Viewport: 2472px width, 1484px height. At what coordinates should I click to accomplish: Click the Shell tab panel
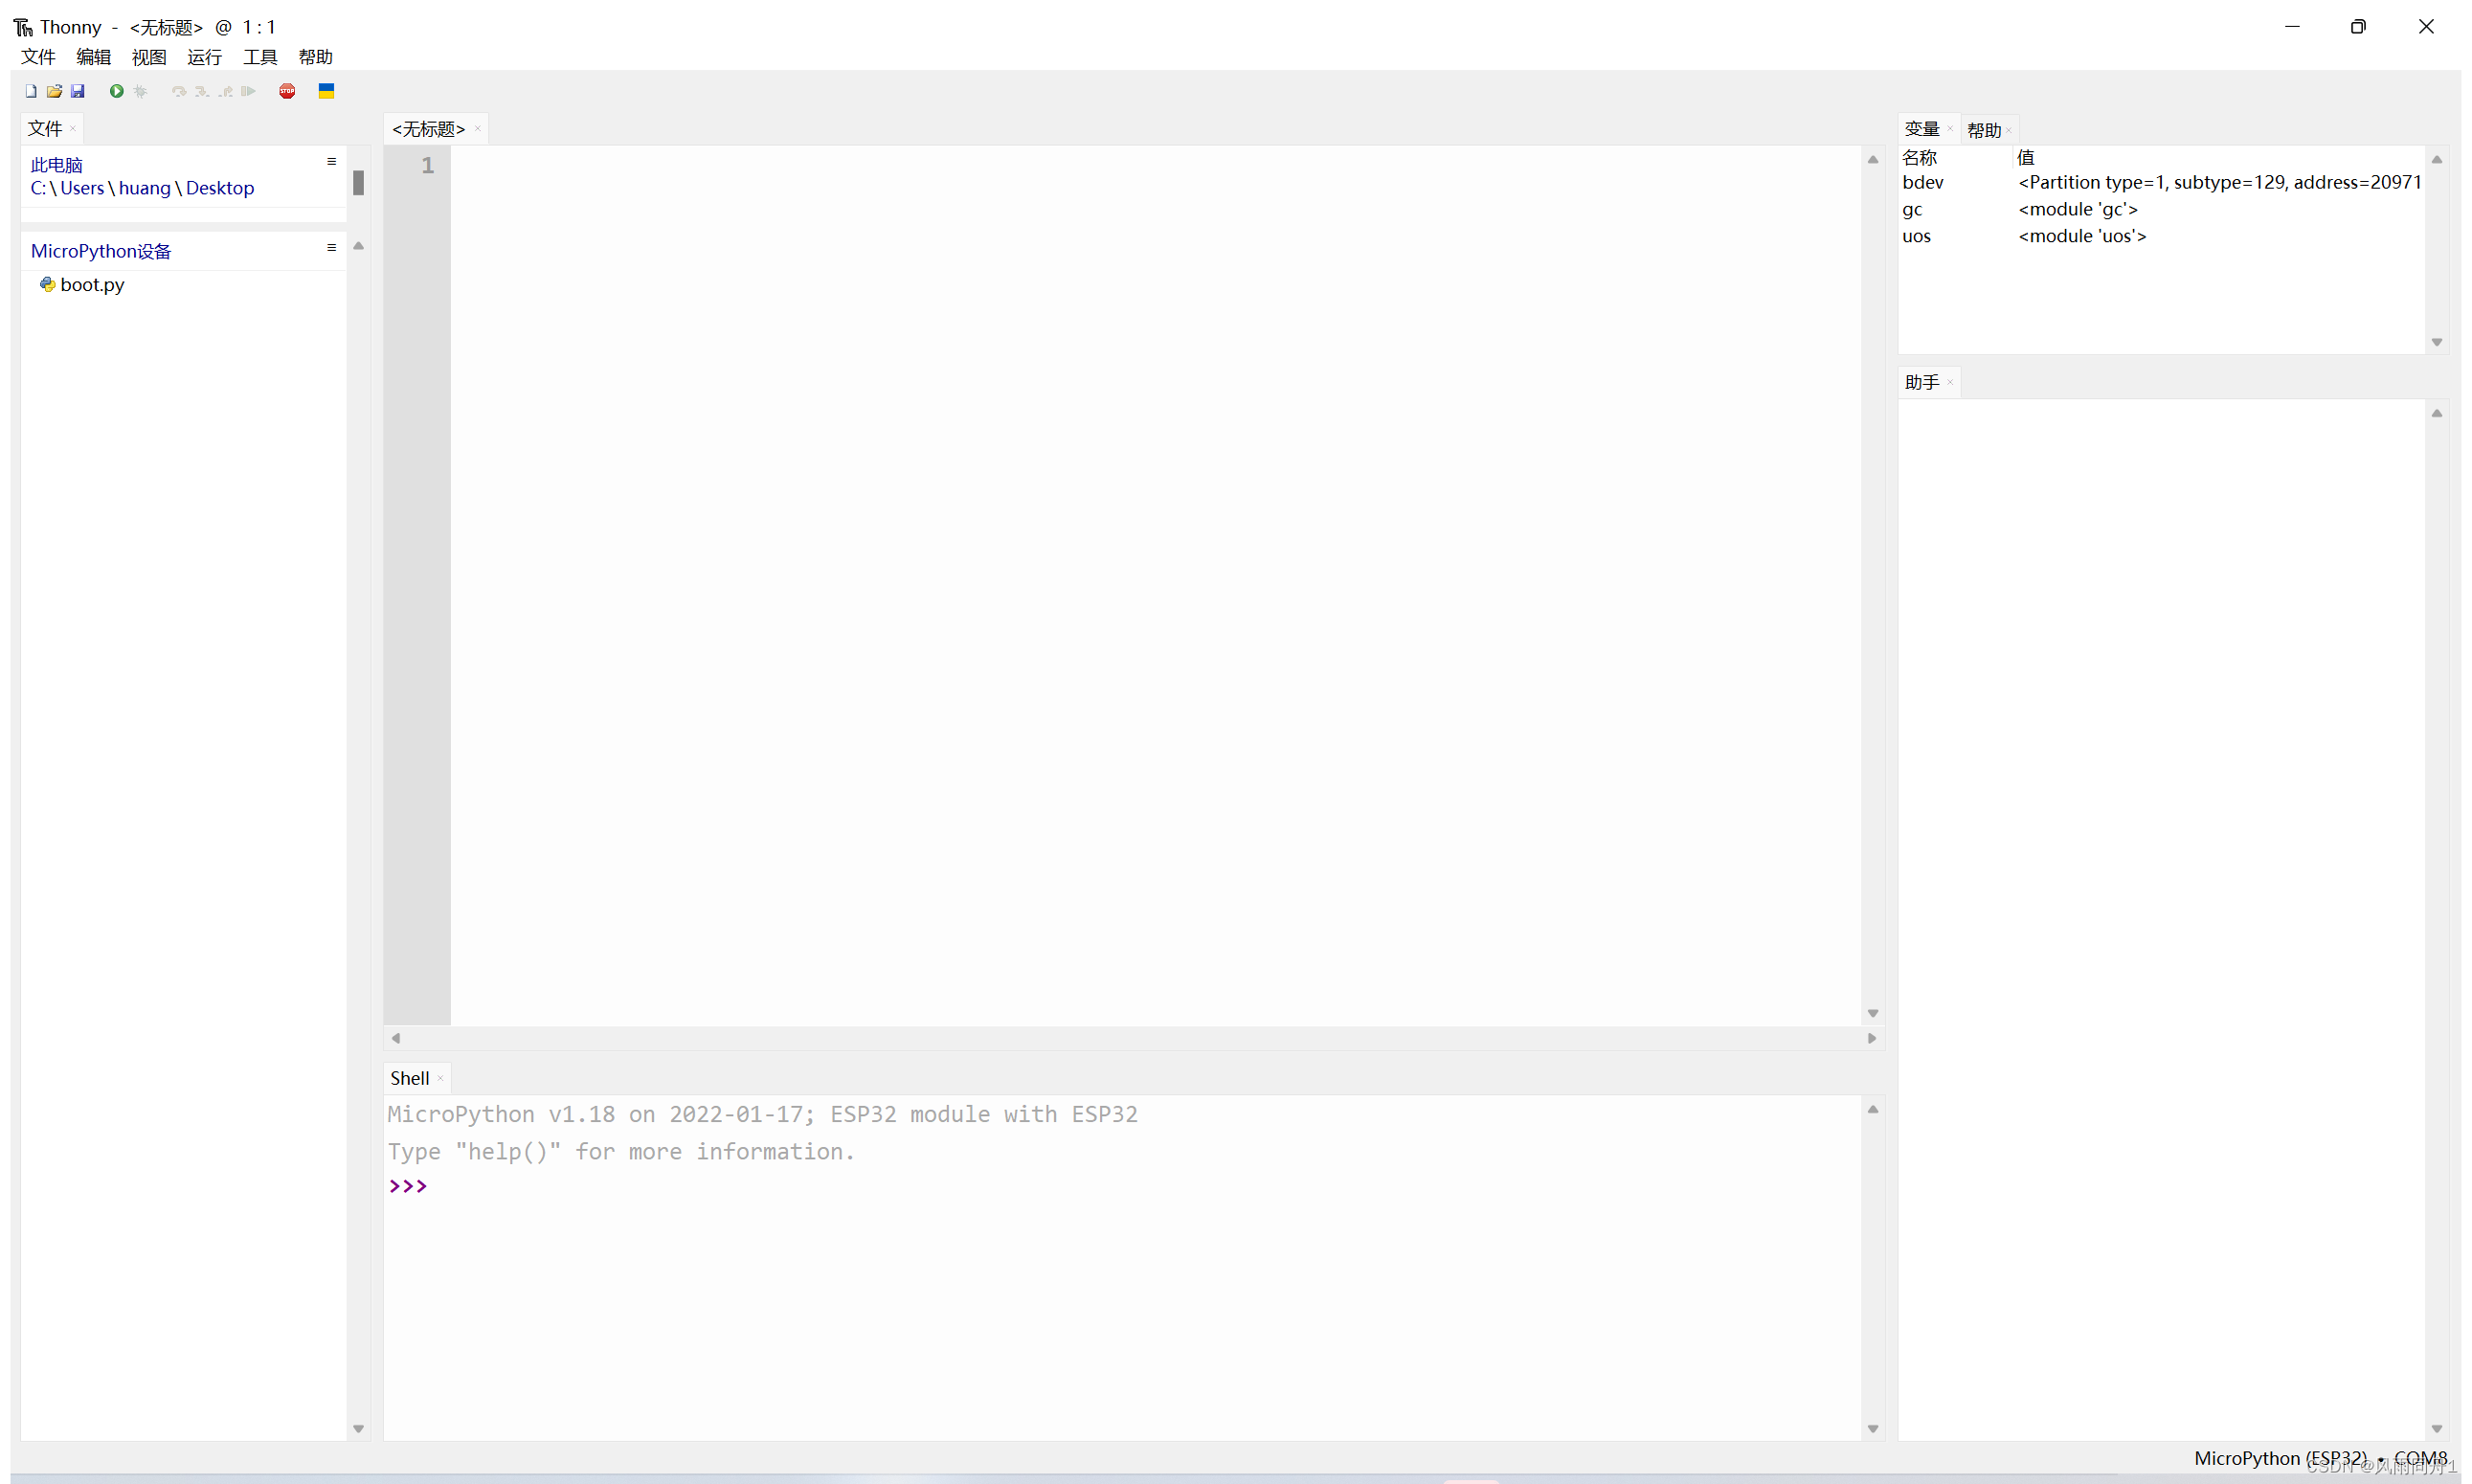pyautogui.click(x=410, y=1076)
